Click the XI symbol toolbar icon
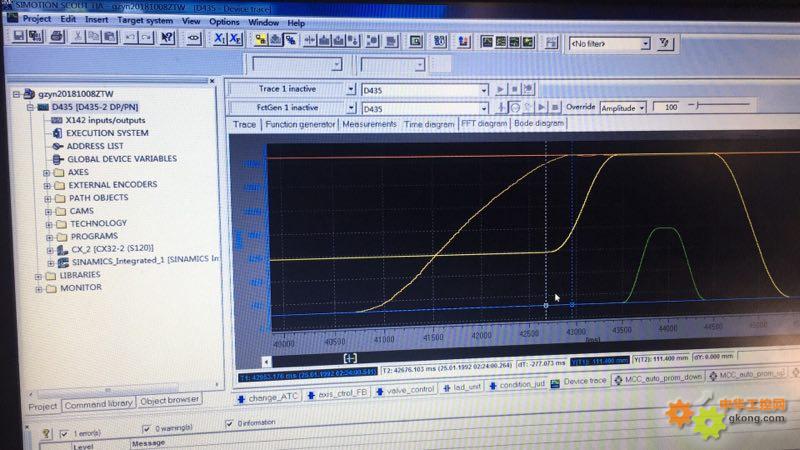 point(219,39)
